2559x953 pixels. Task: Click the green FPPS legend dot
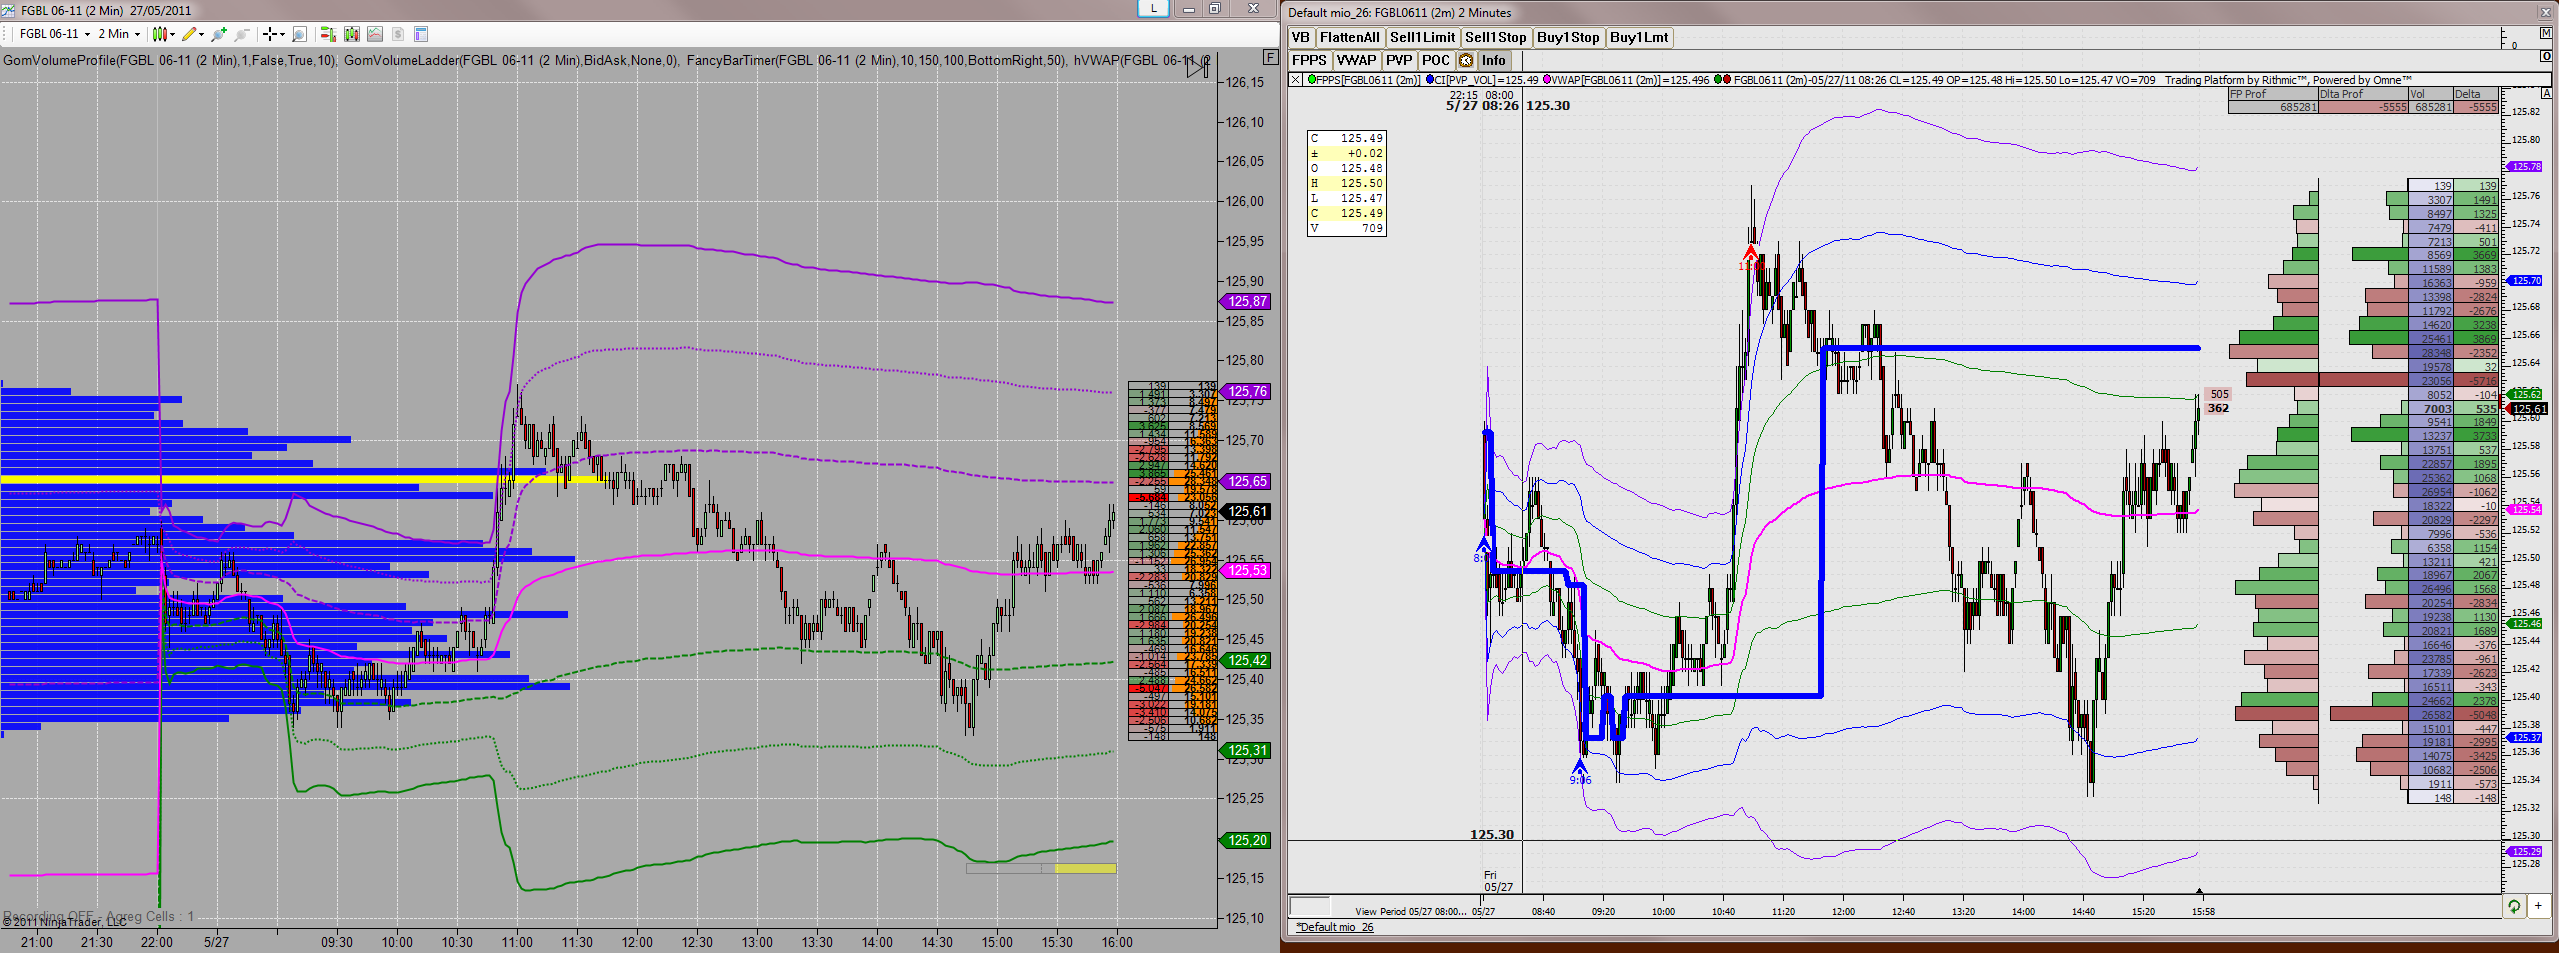[1311, 80]
